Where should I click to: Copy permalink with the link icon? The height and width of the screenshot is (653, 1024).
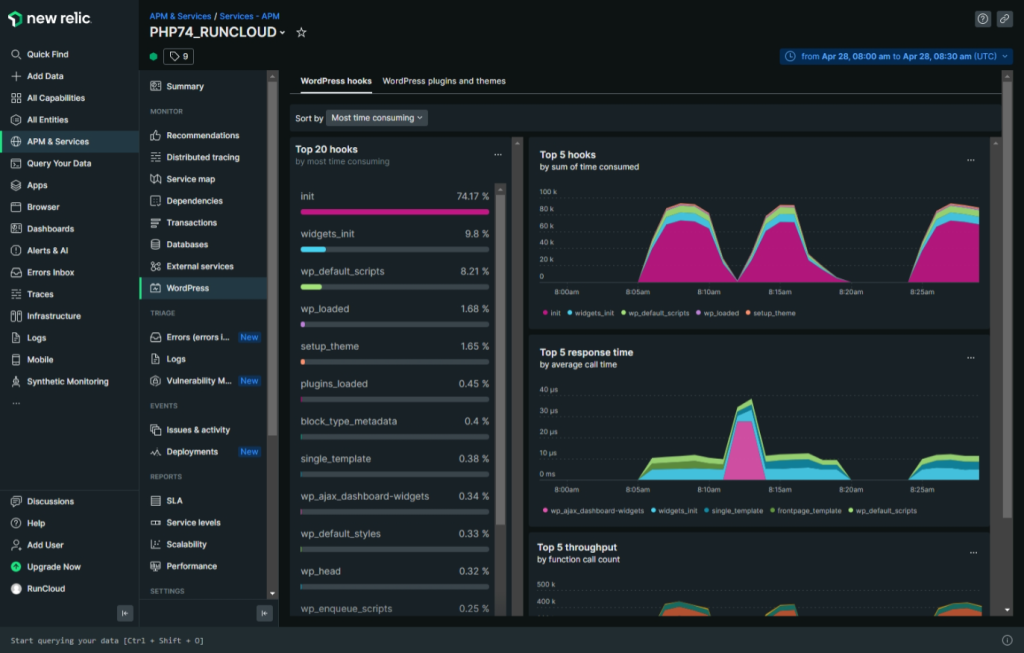[1004, 19]
